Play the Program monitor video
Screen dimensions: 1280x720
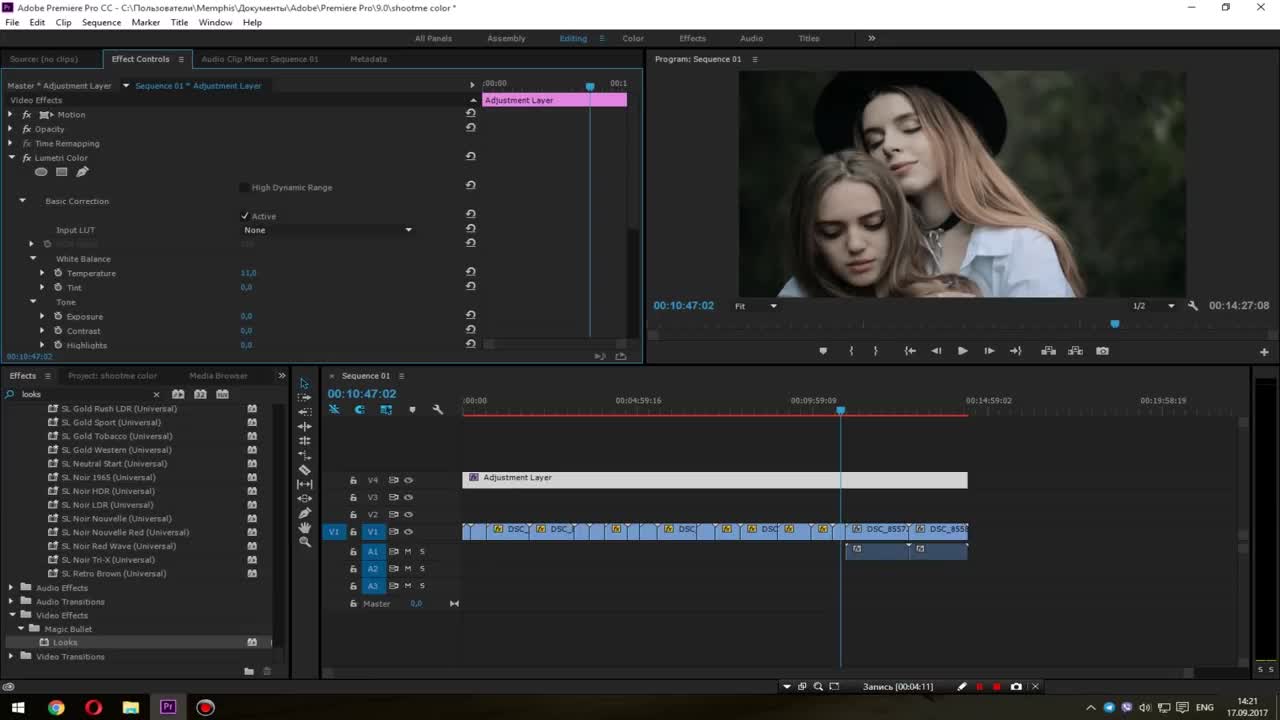[x=962, y=351]
